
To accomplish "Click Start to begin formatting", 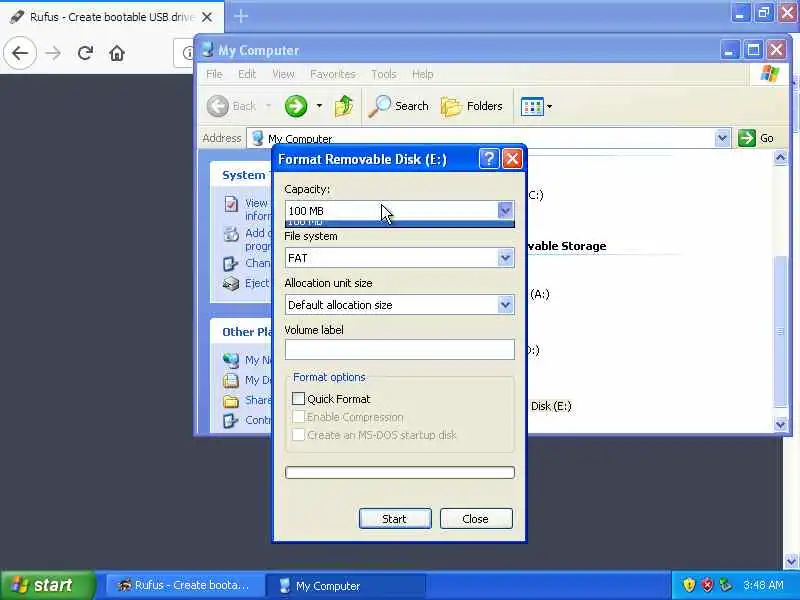I will click(395, 518).
